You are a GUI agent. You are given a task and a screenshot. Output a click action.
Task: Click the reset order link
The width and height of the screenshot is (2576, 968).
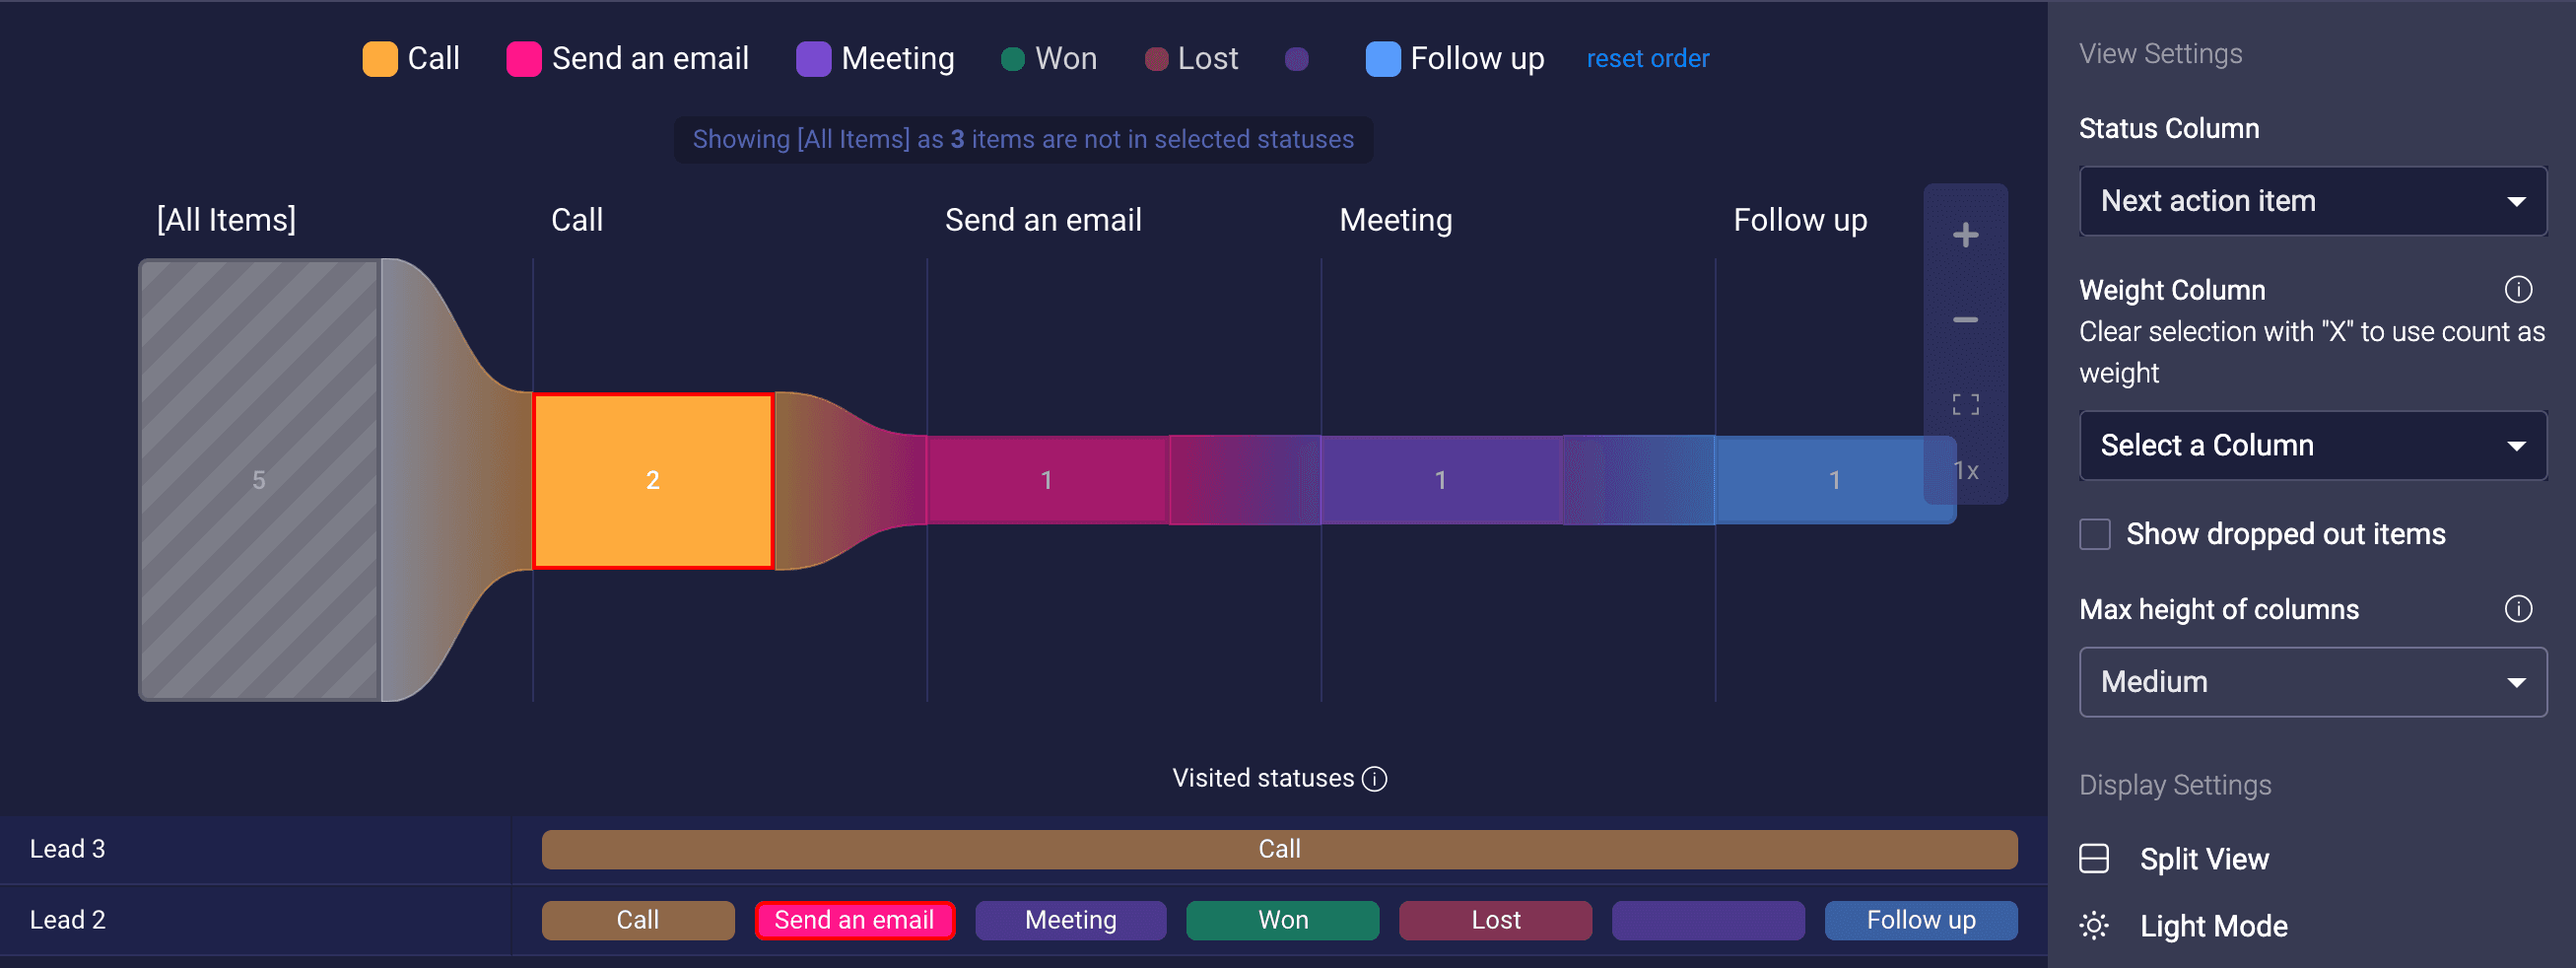pyautogui.click(x=1647, y=59)
